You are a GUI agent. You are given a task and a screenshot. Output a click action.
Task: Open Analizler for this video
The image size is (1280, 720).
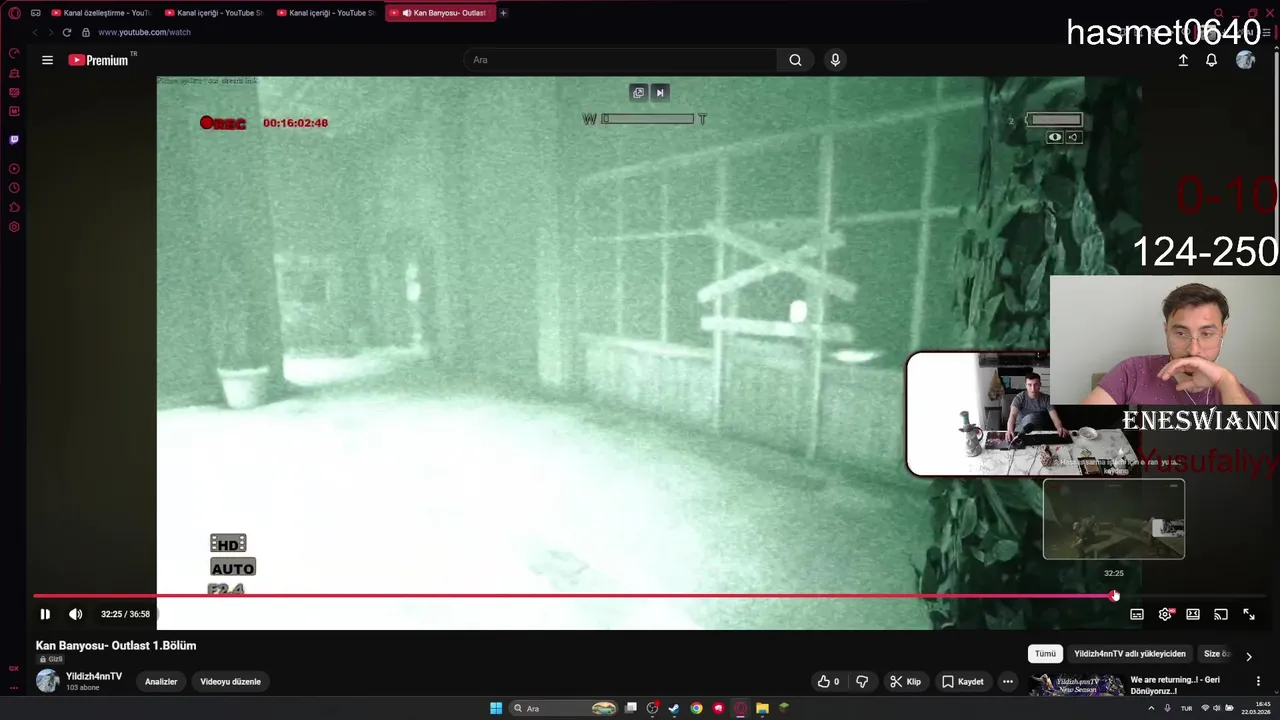coord(161,682)
